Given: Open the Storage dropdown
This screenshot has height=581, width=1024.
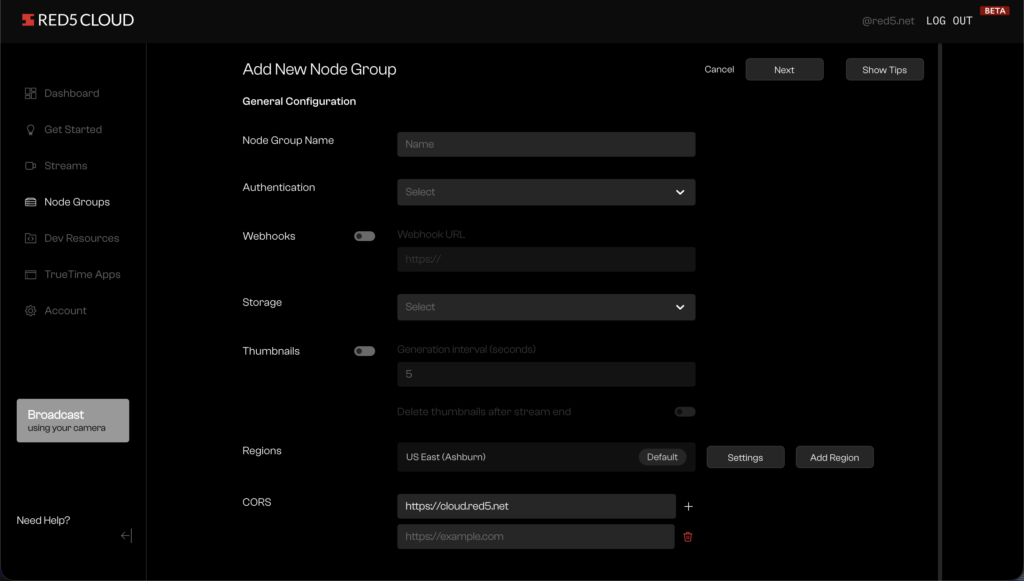Looking at the screenshot, I should coord(546,307).
